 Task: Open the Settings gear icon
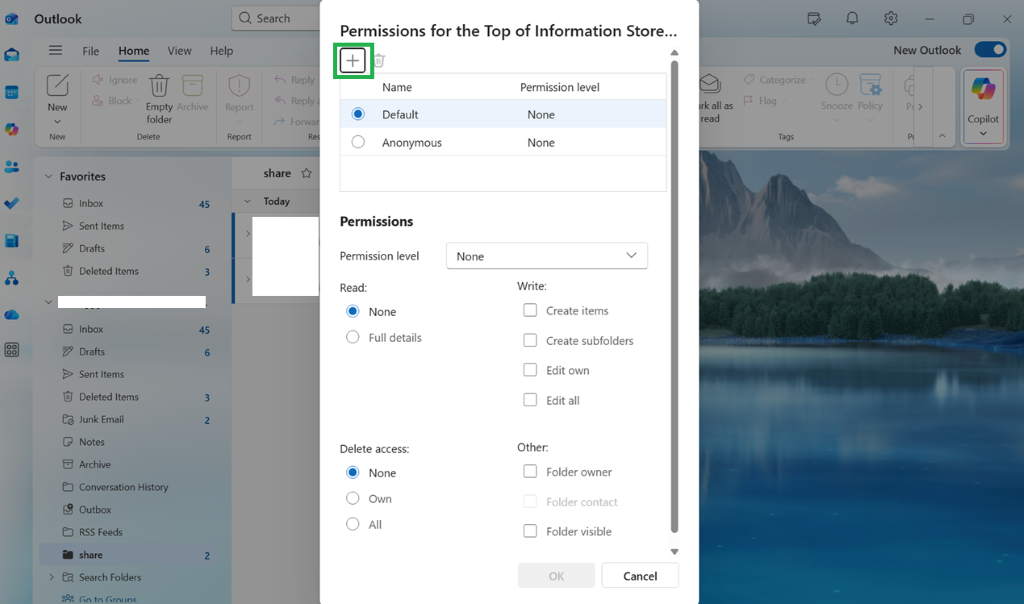tap(891, 18)
